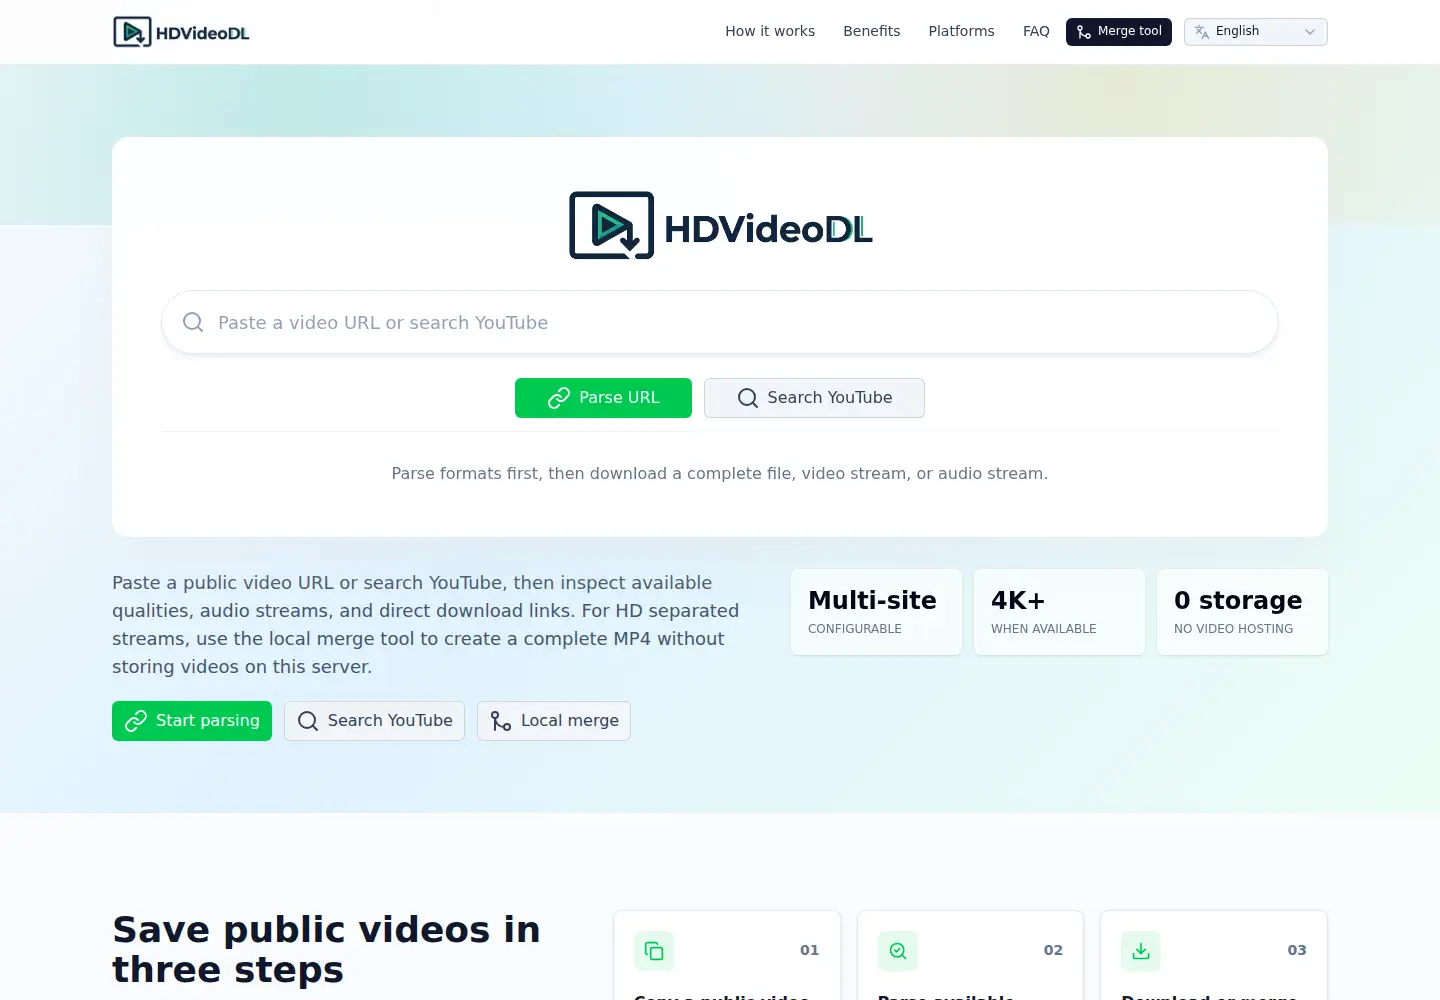Click the 0 storage NO VIDEO HOSTING card
1440x1000 pixels.
click(x=1242, y=612)
